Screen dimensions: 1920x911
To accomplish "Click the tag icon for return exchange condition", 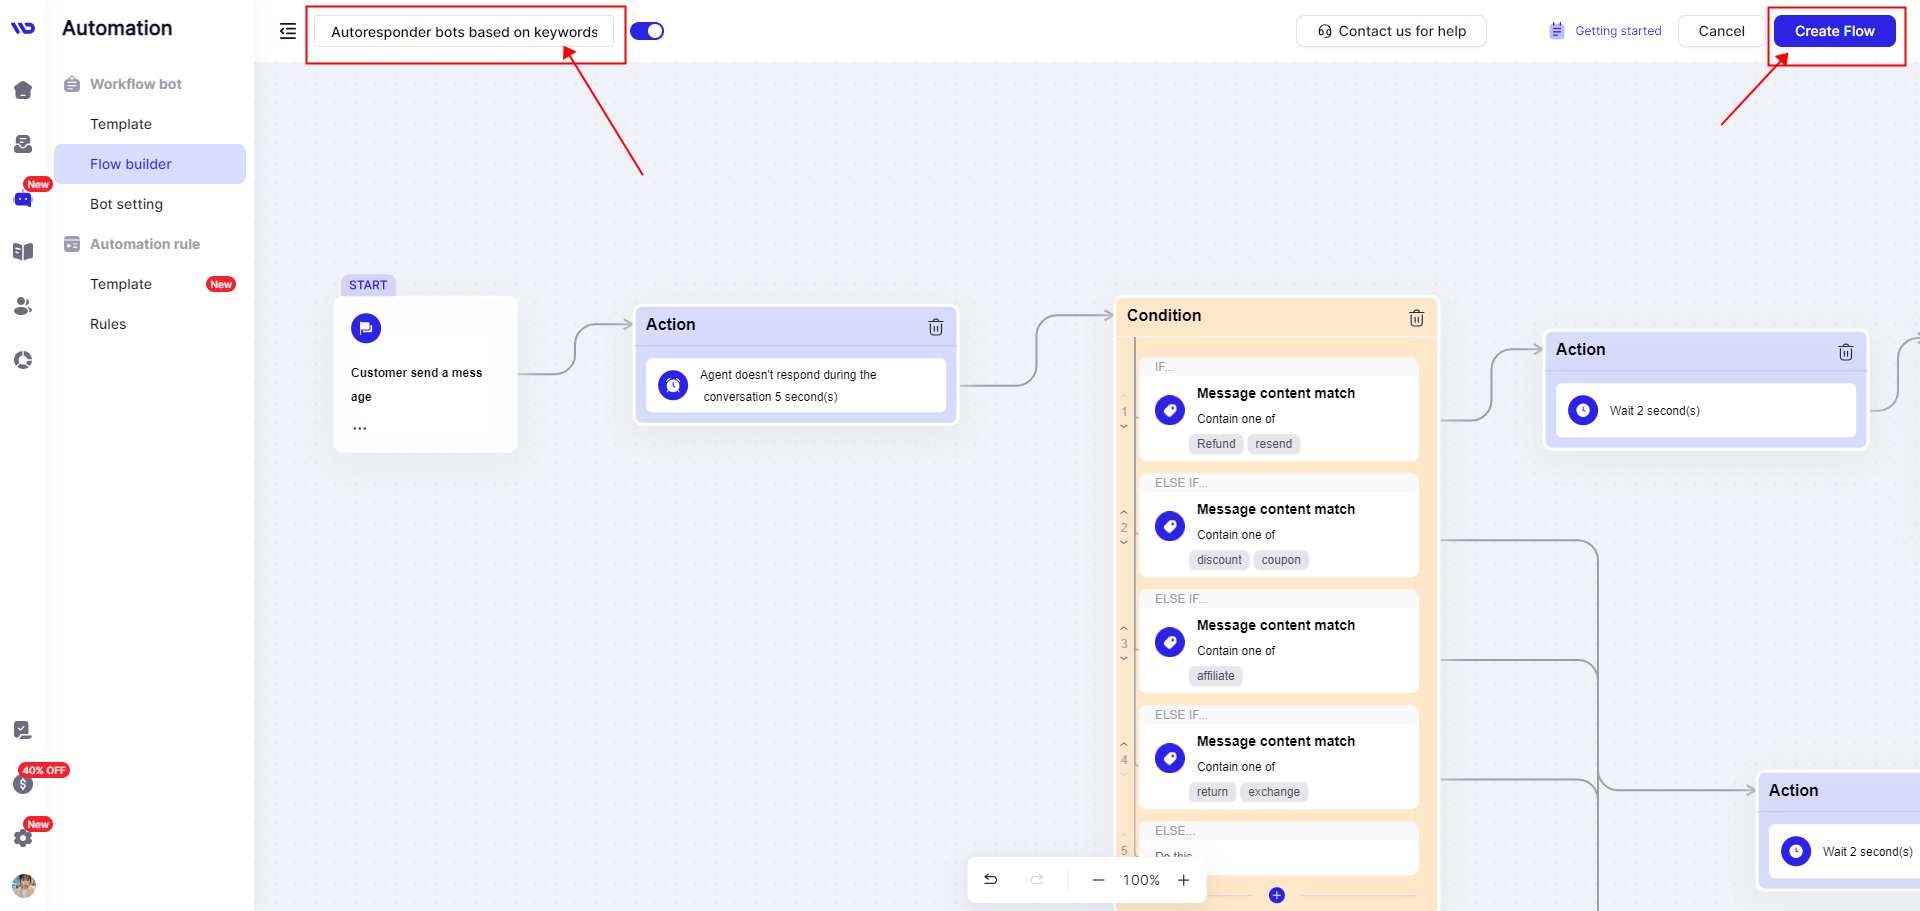I will pyautogui.click(x=1170, y=758).
